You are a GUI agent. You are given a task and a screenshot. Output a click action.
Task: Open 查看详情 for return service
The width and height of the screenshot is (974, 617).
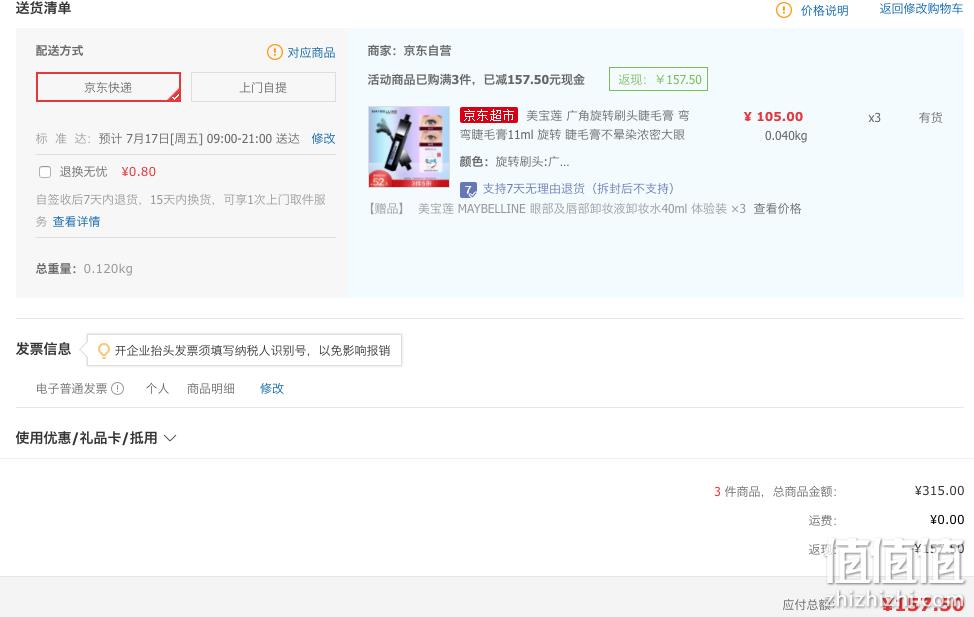point(76,222)
